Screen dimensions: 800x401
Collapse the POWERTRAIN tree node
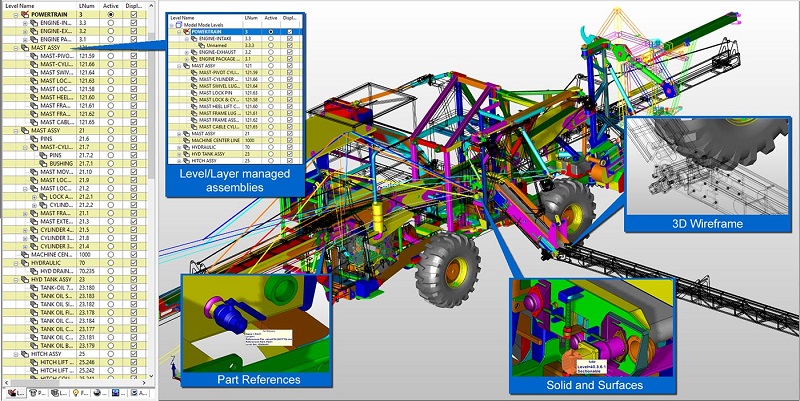16,14
